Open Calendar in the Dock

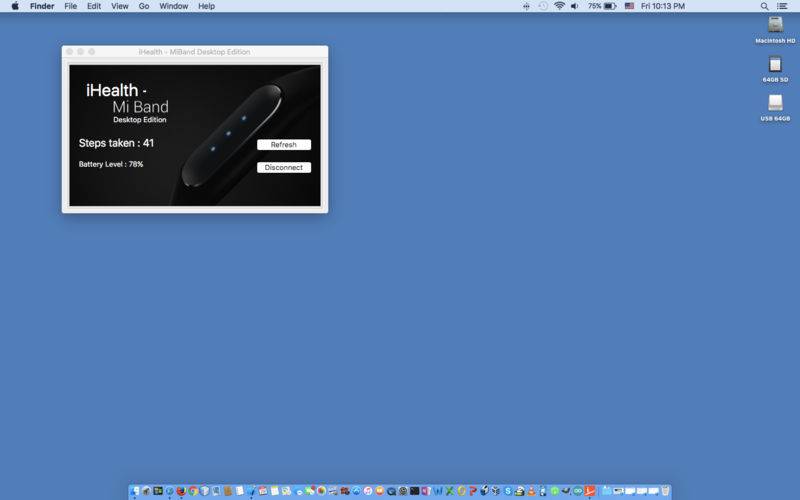tap(263, 491)
